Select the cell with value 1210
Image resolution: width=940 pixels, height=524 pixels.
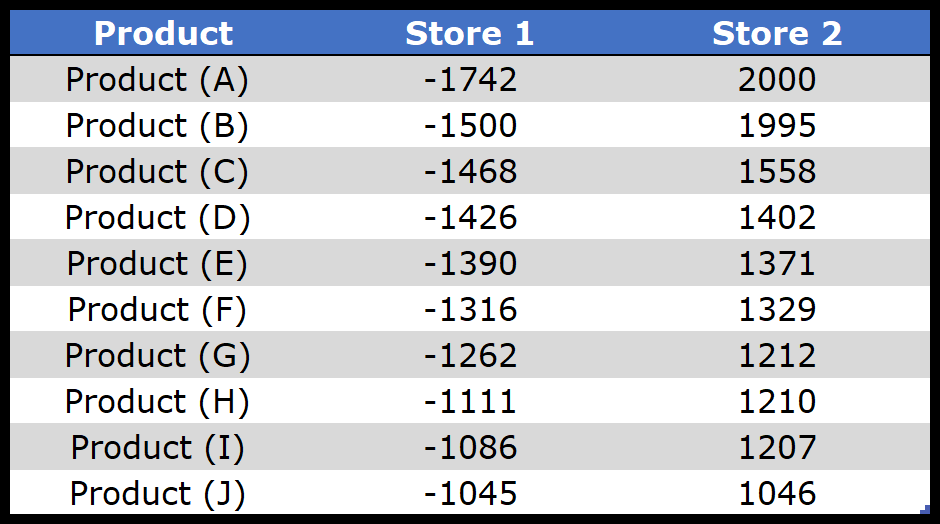pyautogui.click(x=777, y=401)
